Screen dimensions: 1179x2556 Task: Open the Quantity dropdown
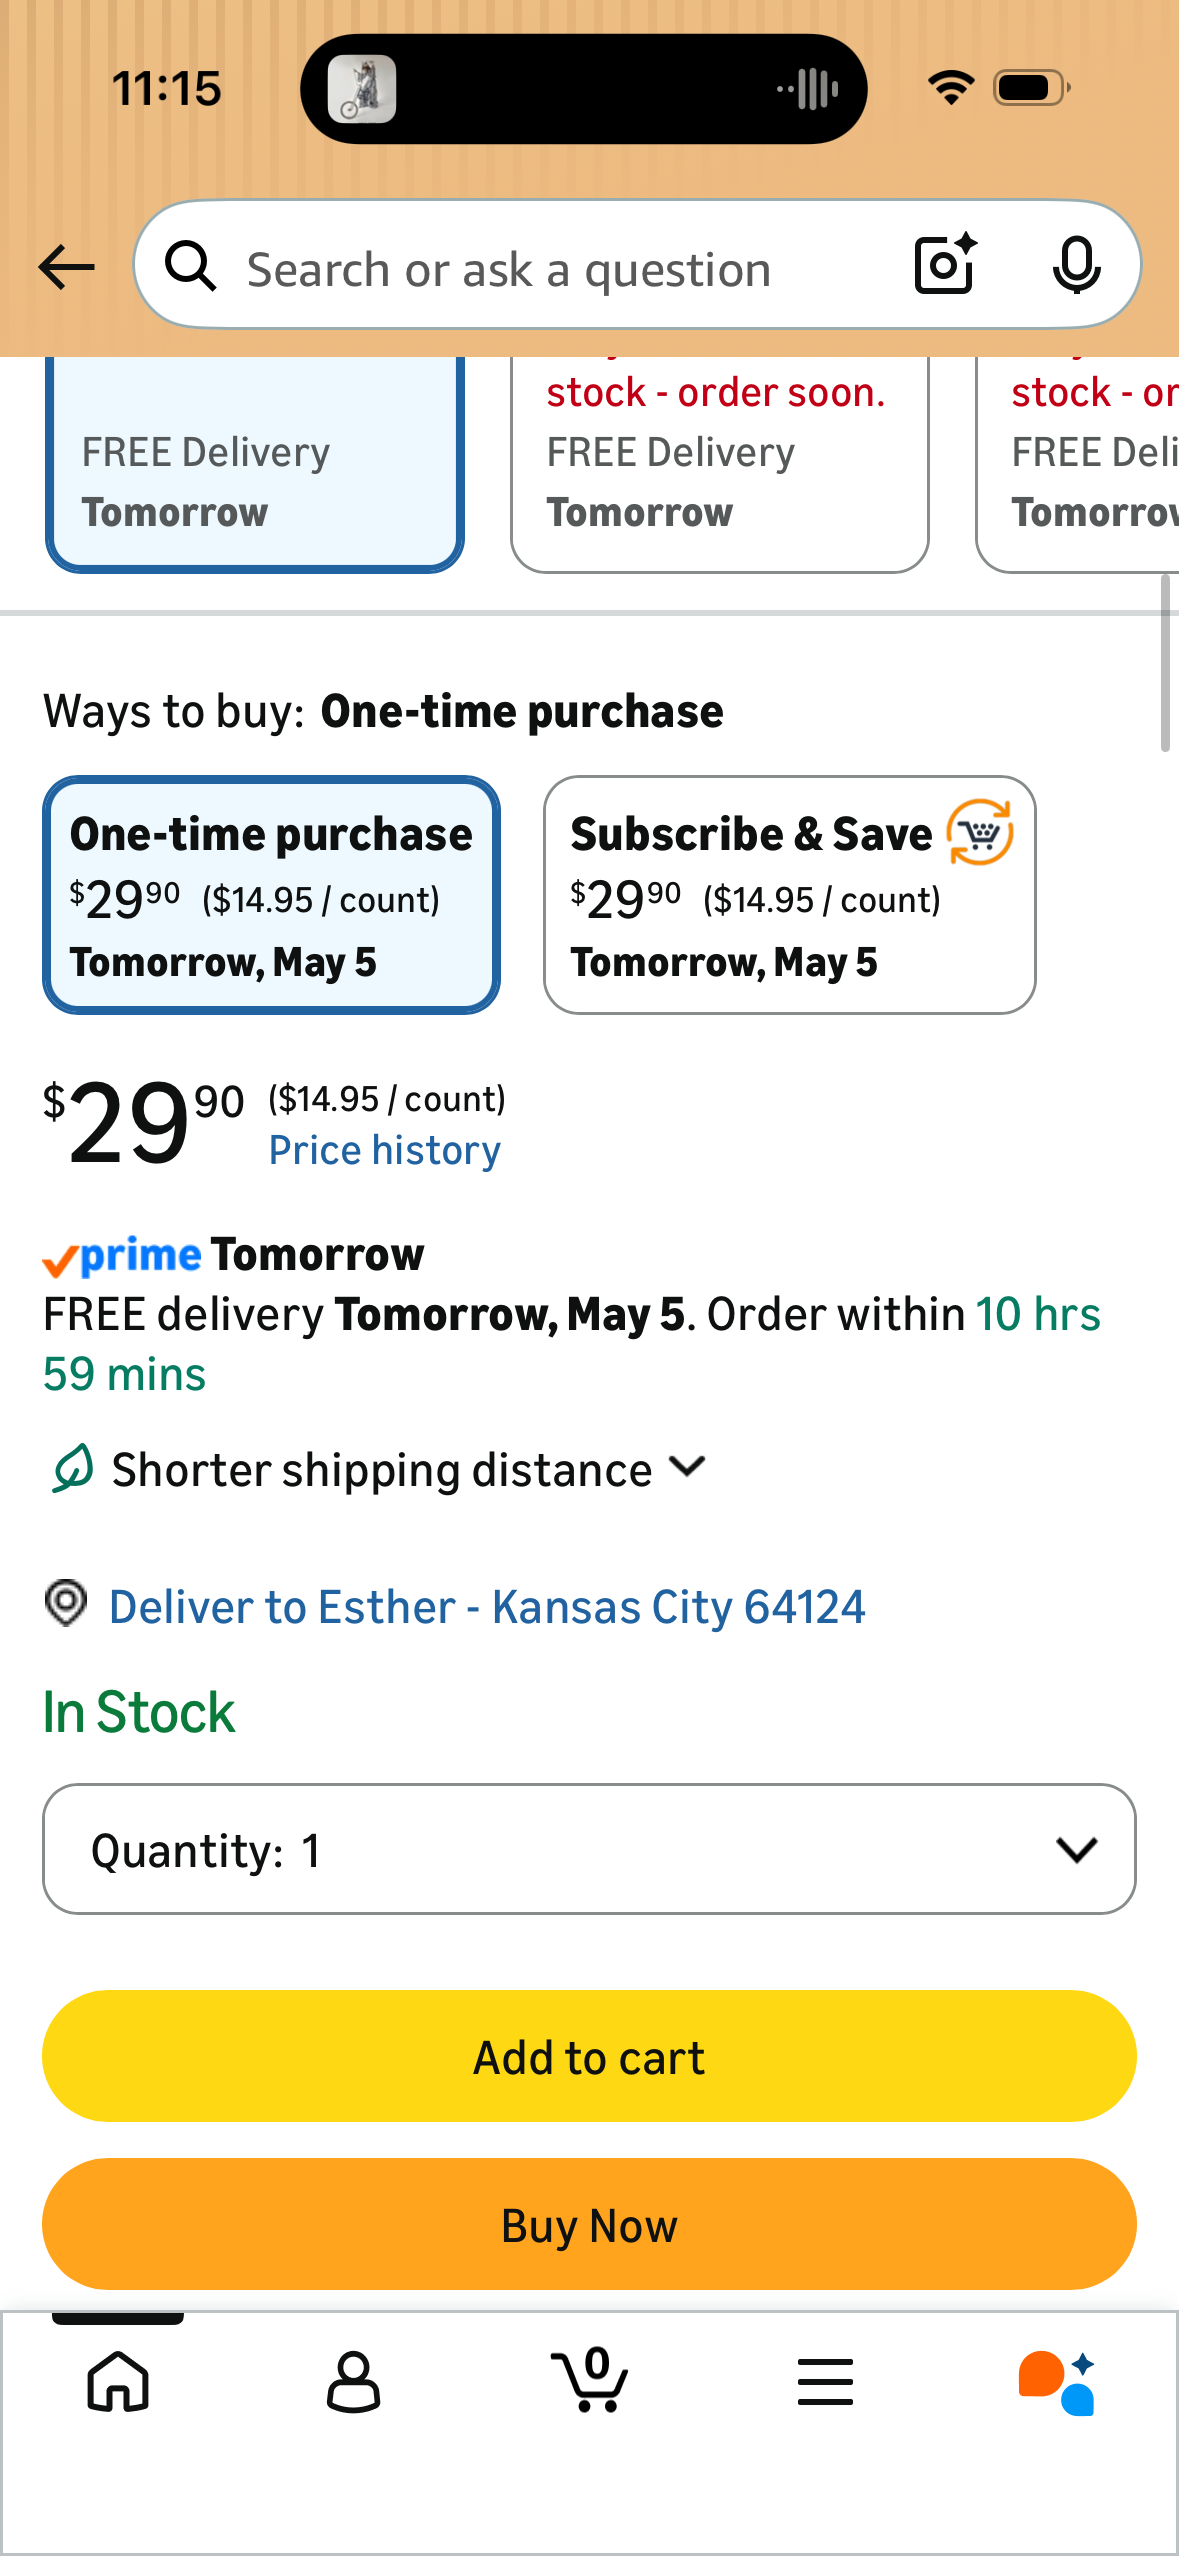point(589,1849)
